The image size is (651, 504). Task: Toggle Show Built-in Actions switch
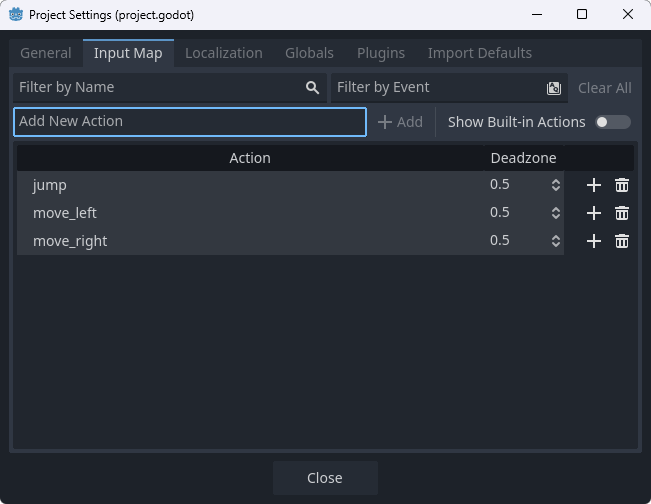click(612, 122)
